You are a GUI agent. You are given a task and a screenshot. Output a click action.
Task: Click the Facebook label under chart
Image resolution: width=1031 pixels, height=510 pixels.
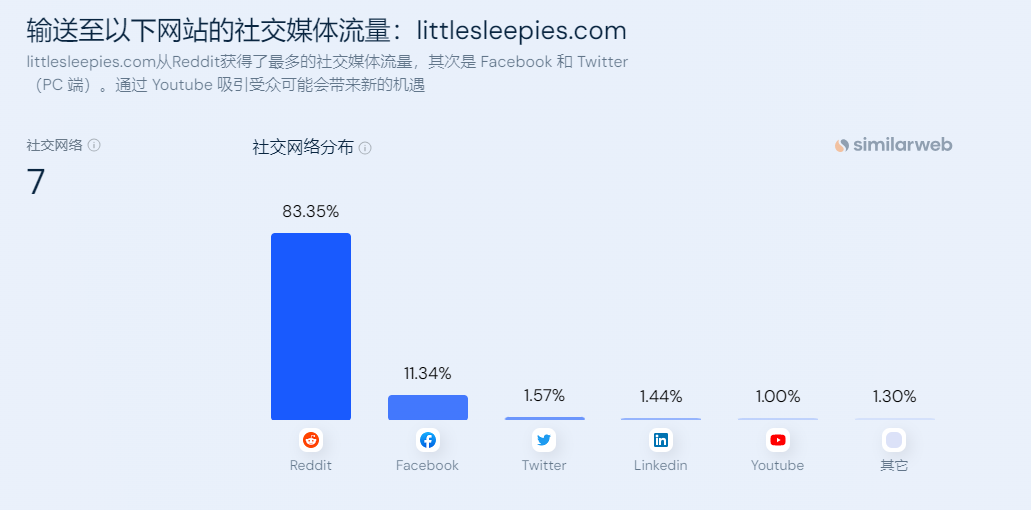pyautogui.click(x=427, y=465)
